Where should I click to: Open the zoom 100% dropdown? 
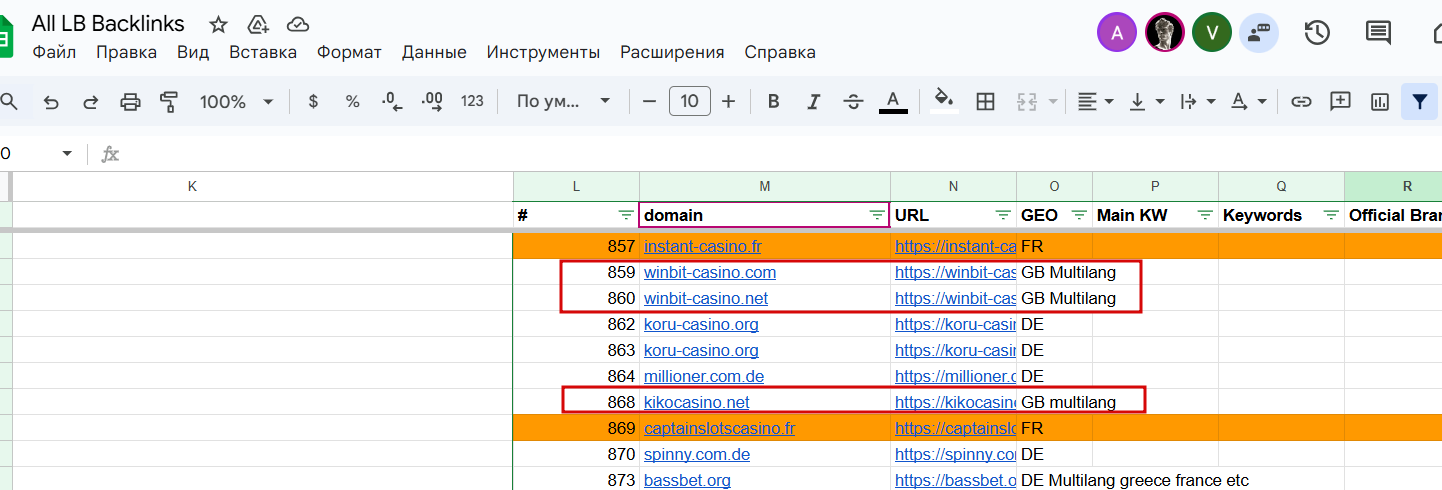coord(236,101)
